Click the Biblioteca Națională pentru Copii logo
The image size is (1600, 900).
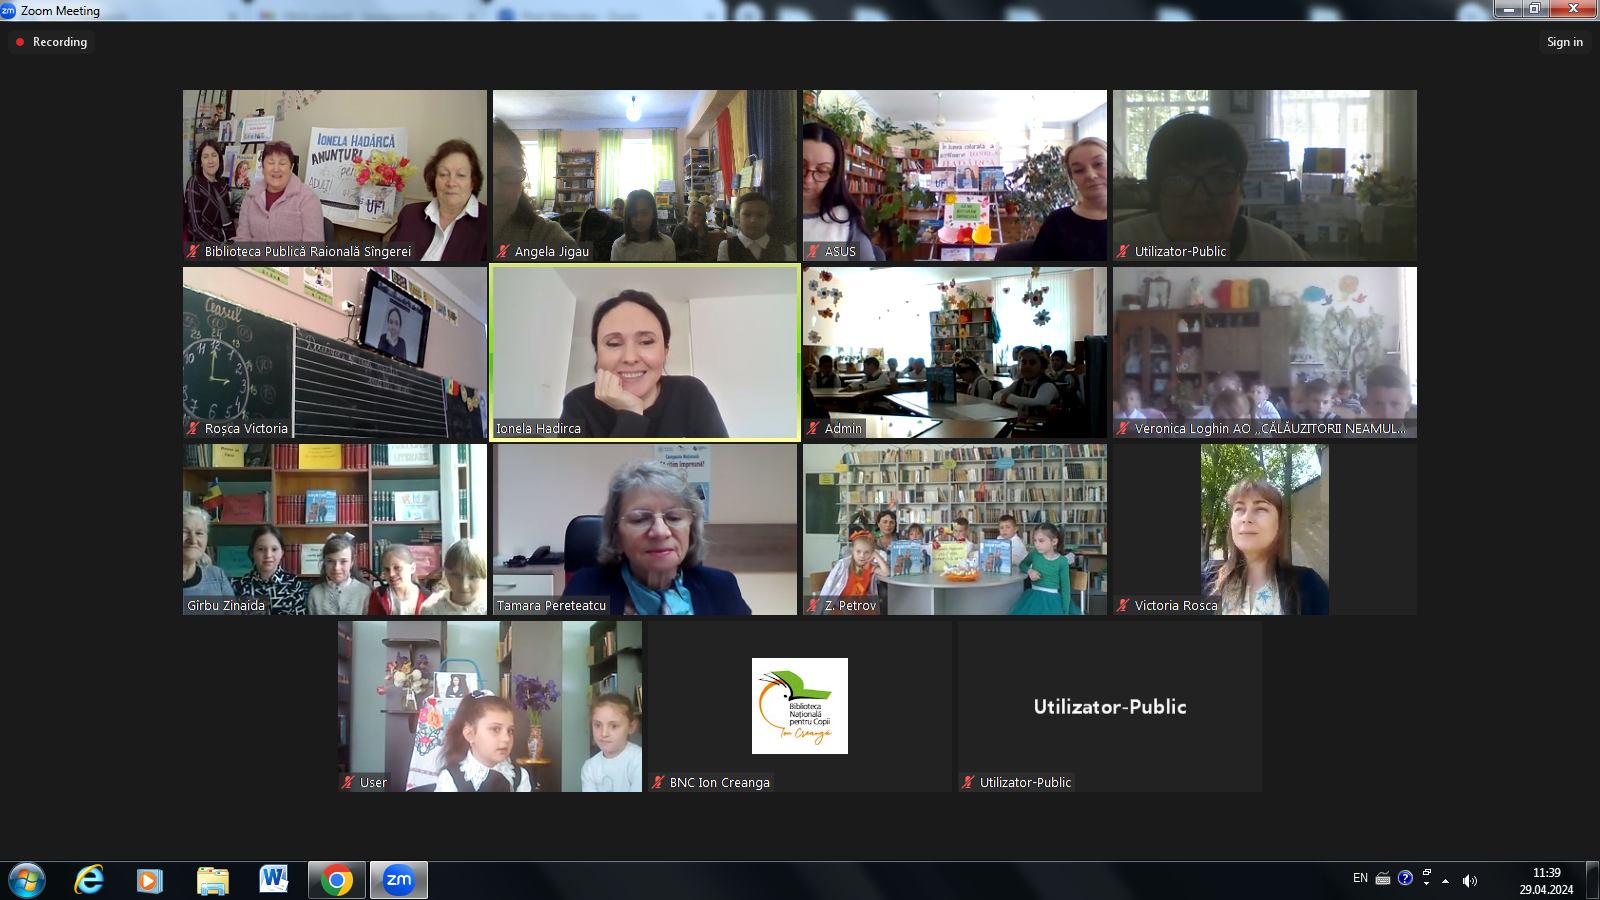(799, 705)
